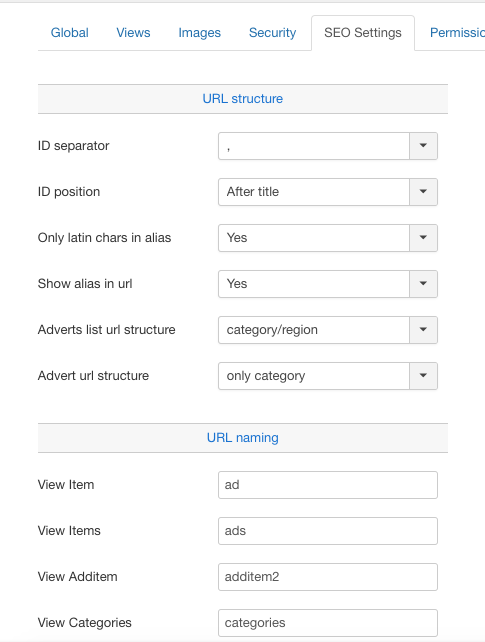
Task: Switch to the Views tab
Action: pyautogui.click(x=133, y=33)
